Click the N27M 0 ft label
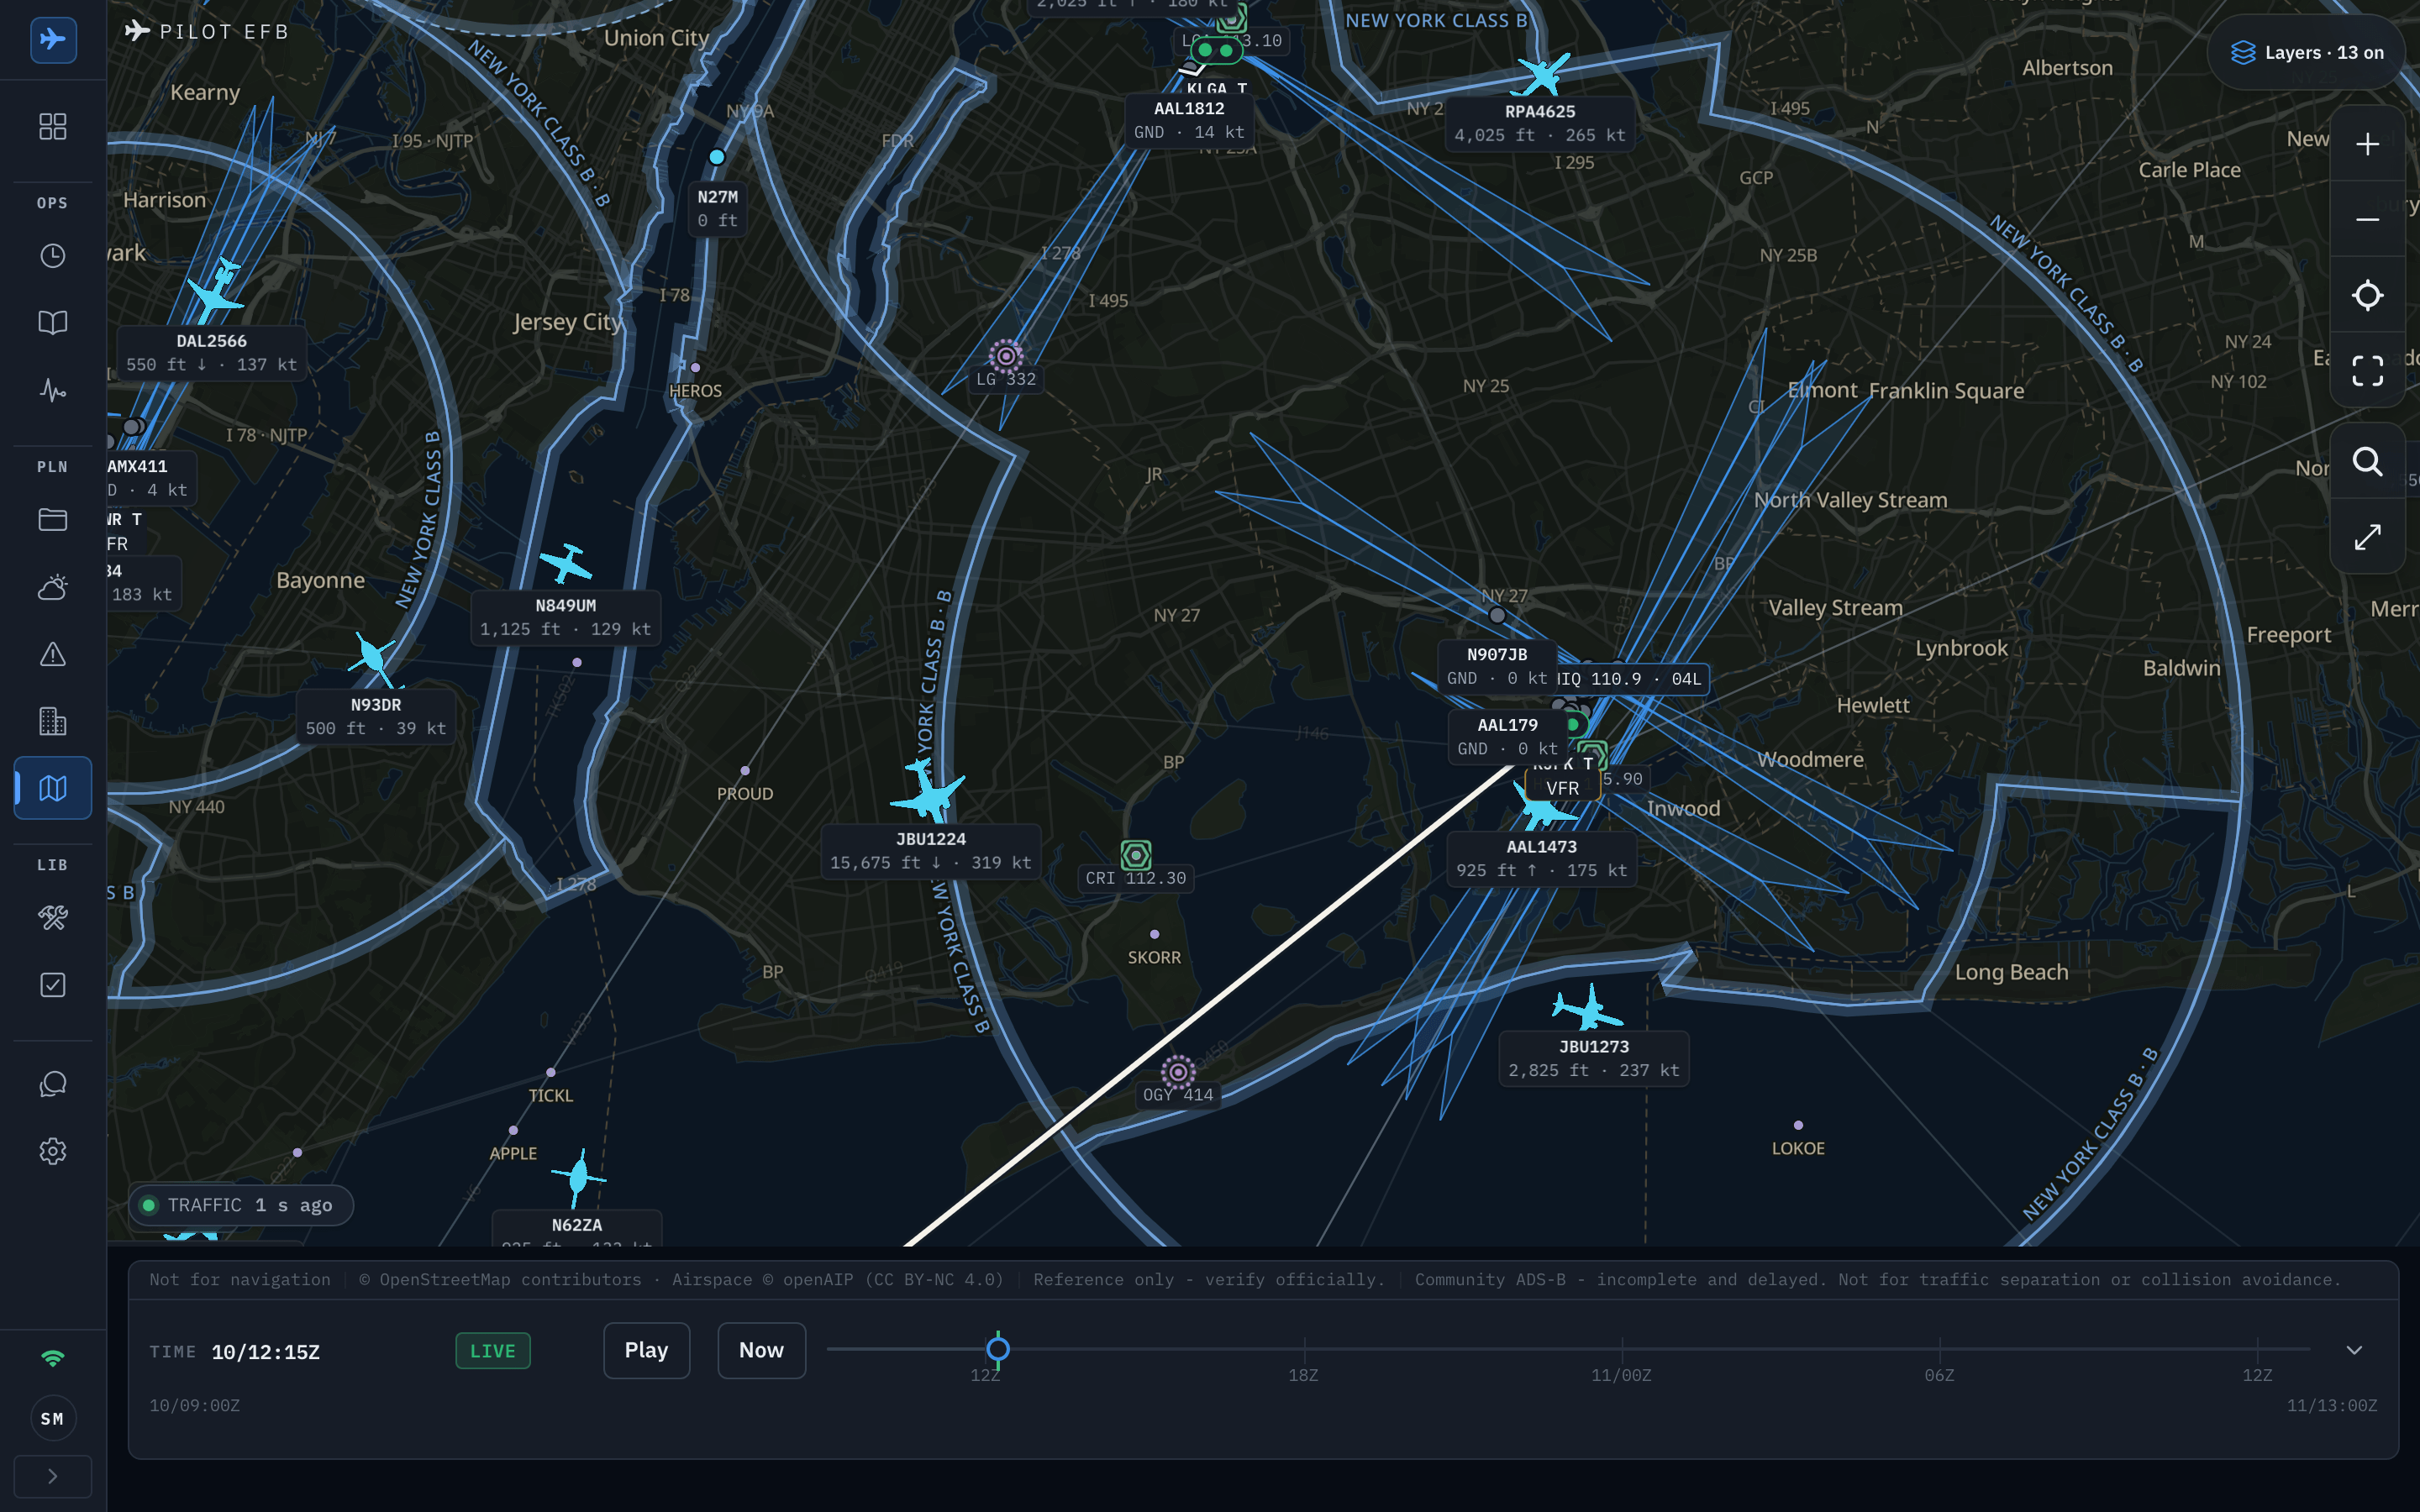This screenshot has width=2420, height=1512. (718, 209)
